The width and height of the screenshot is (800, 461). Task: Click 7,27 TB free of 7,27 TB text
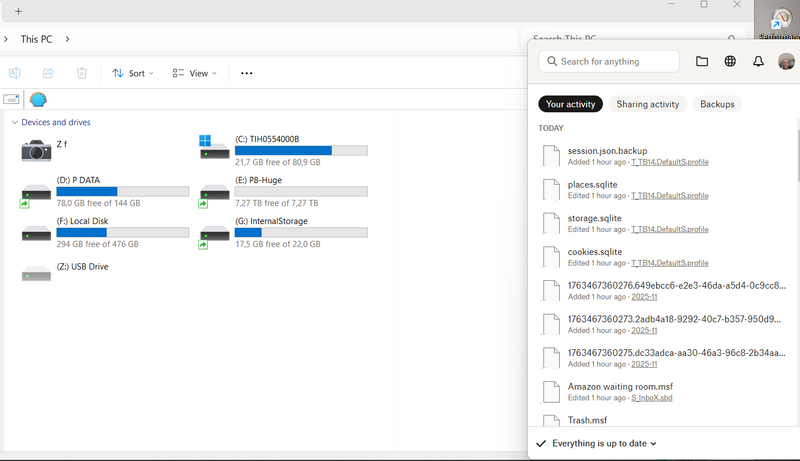(277, 203)
